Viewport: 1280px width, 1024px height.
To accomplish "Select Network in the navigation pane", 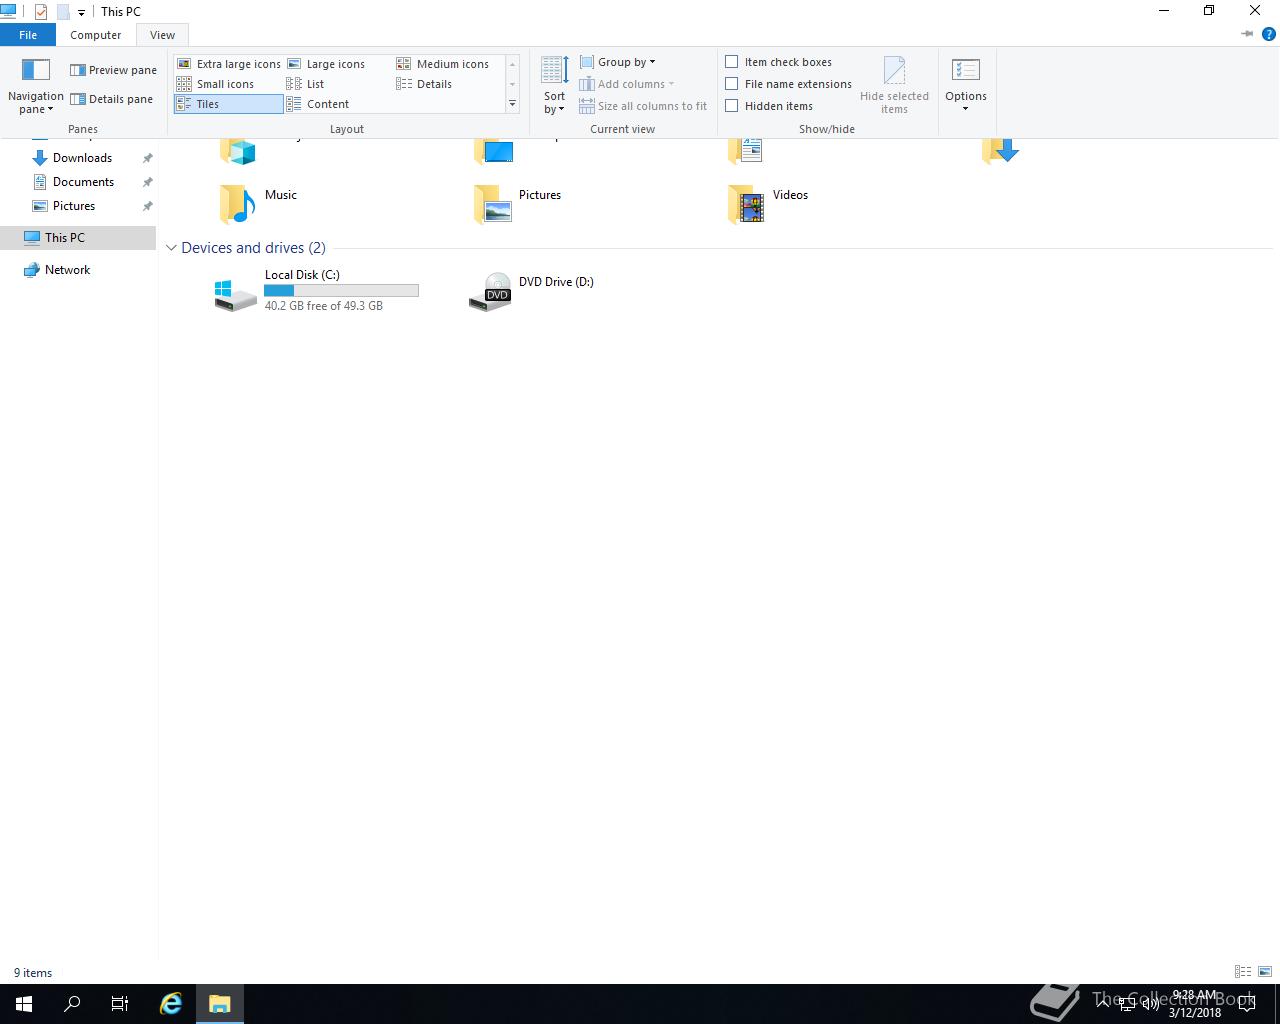I will (x=67, y=270).
